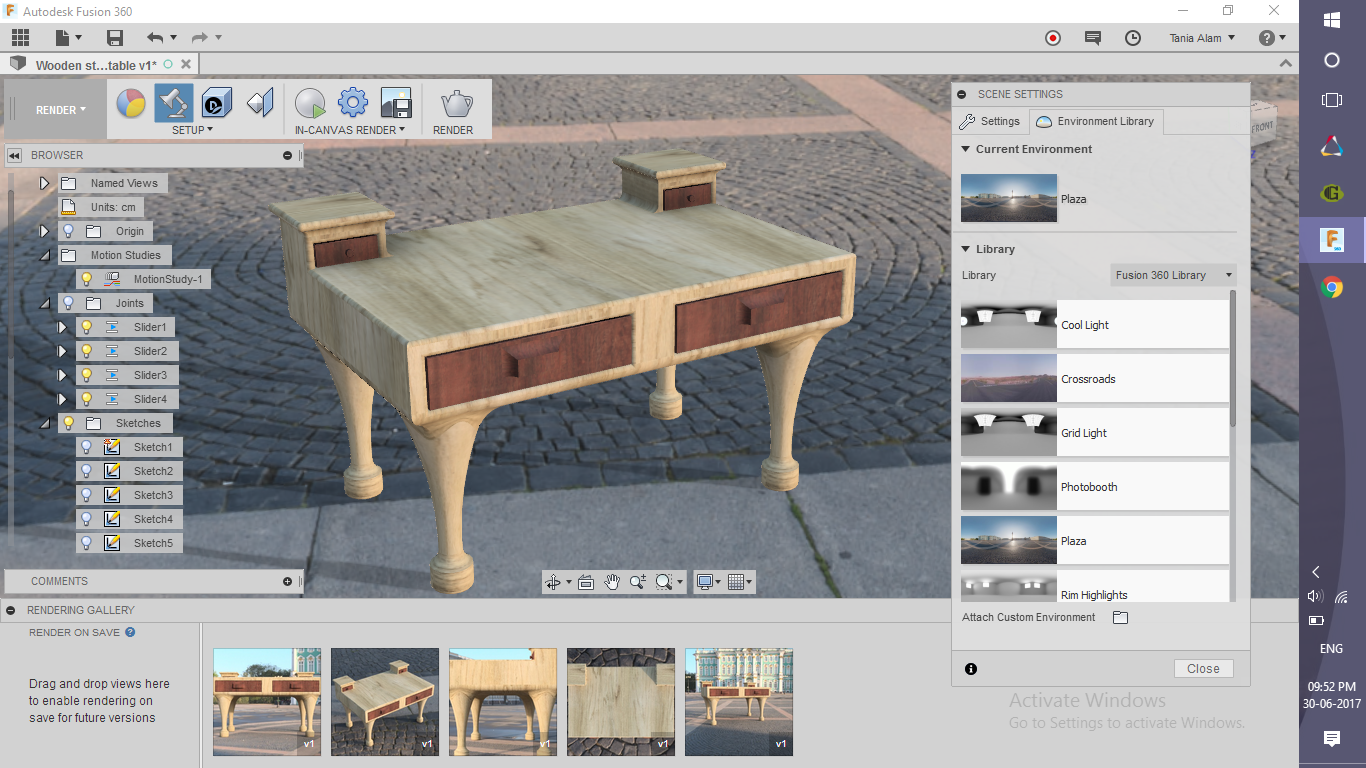Collapse the Browser panel arrows
The height and width of the screenshot is (768, 1366).
pos(15,155)
